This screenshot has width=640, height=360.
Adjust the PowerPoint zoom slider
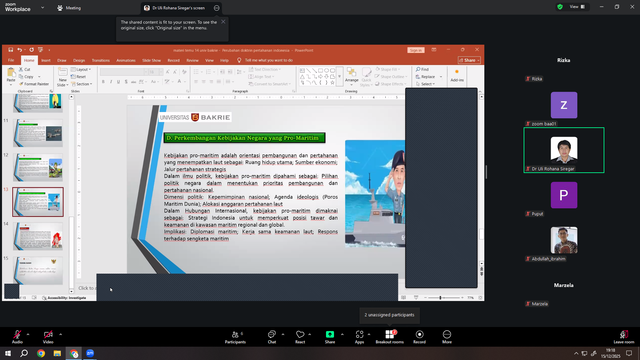tap(440, 298)
